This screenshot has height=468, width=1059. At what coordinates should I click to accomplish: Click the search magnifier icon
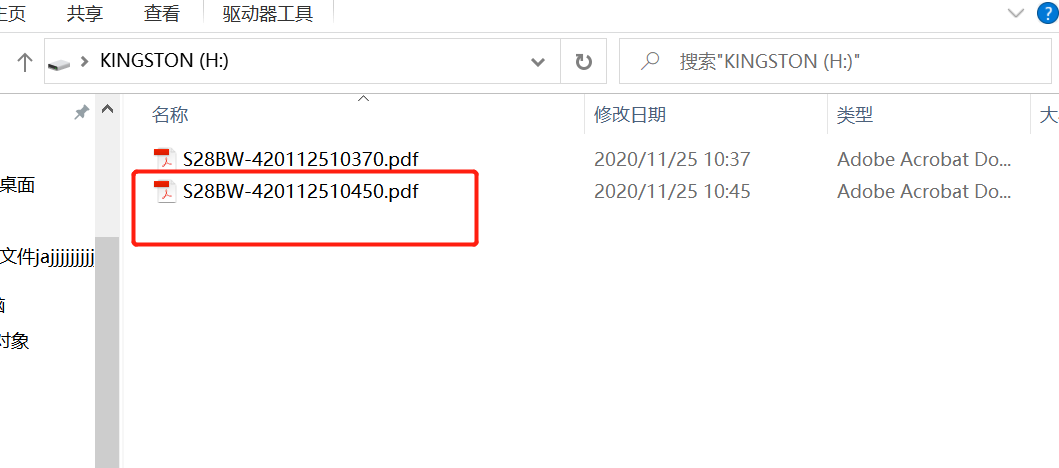pyautogui.click(x=650, y=61)
